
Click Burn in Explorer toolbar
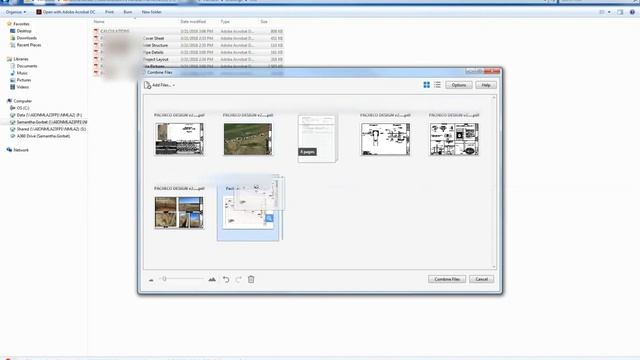tap(128, 12)
